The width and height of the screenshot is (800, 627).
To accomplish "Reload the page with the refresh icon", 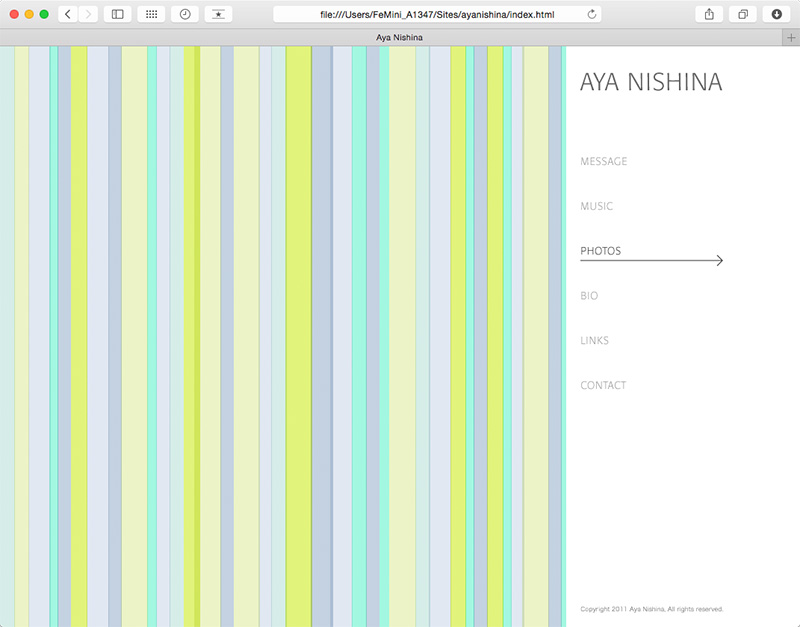I will [x=591, y=14].
